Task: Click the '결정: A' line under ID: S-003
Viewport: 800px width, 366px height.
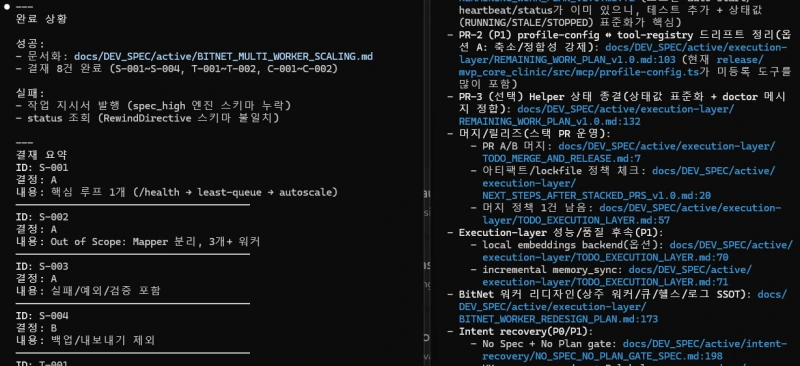Action: 36,278
